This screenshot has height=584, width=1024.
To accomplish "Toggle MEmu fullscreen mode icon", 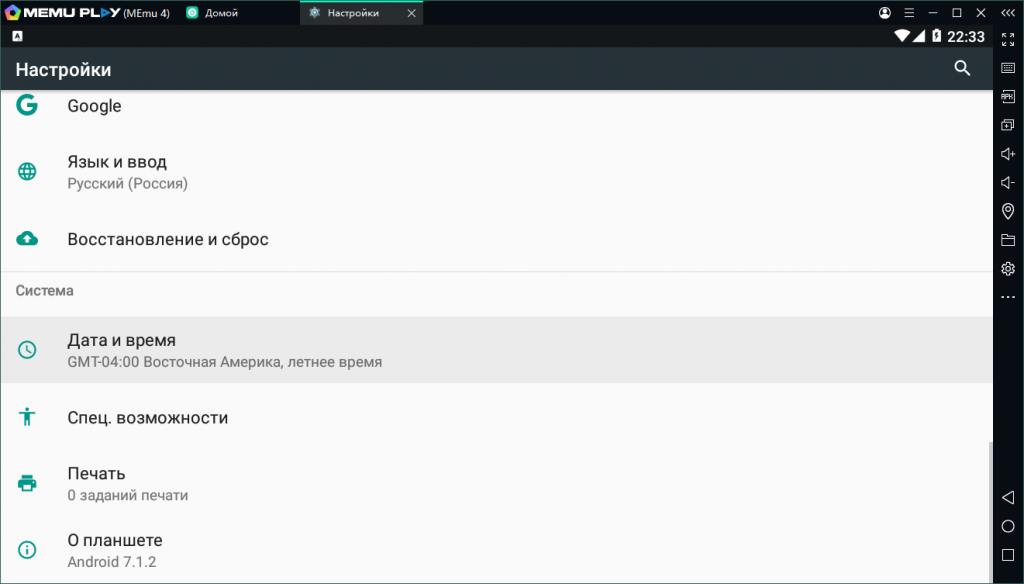I will coord(1008,40).
